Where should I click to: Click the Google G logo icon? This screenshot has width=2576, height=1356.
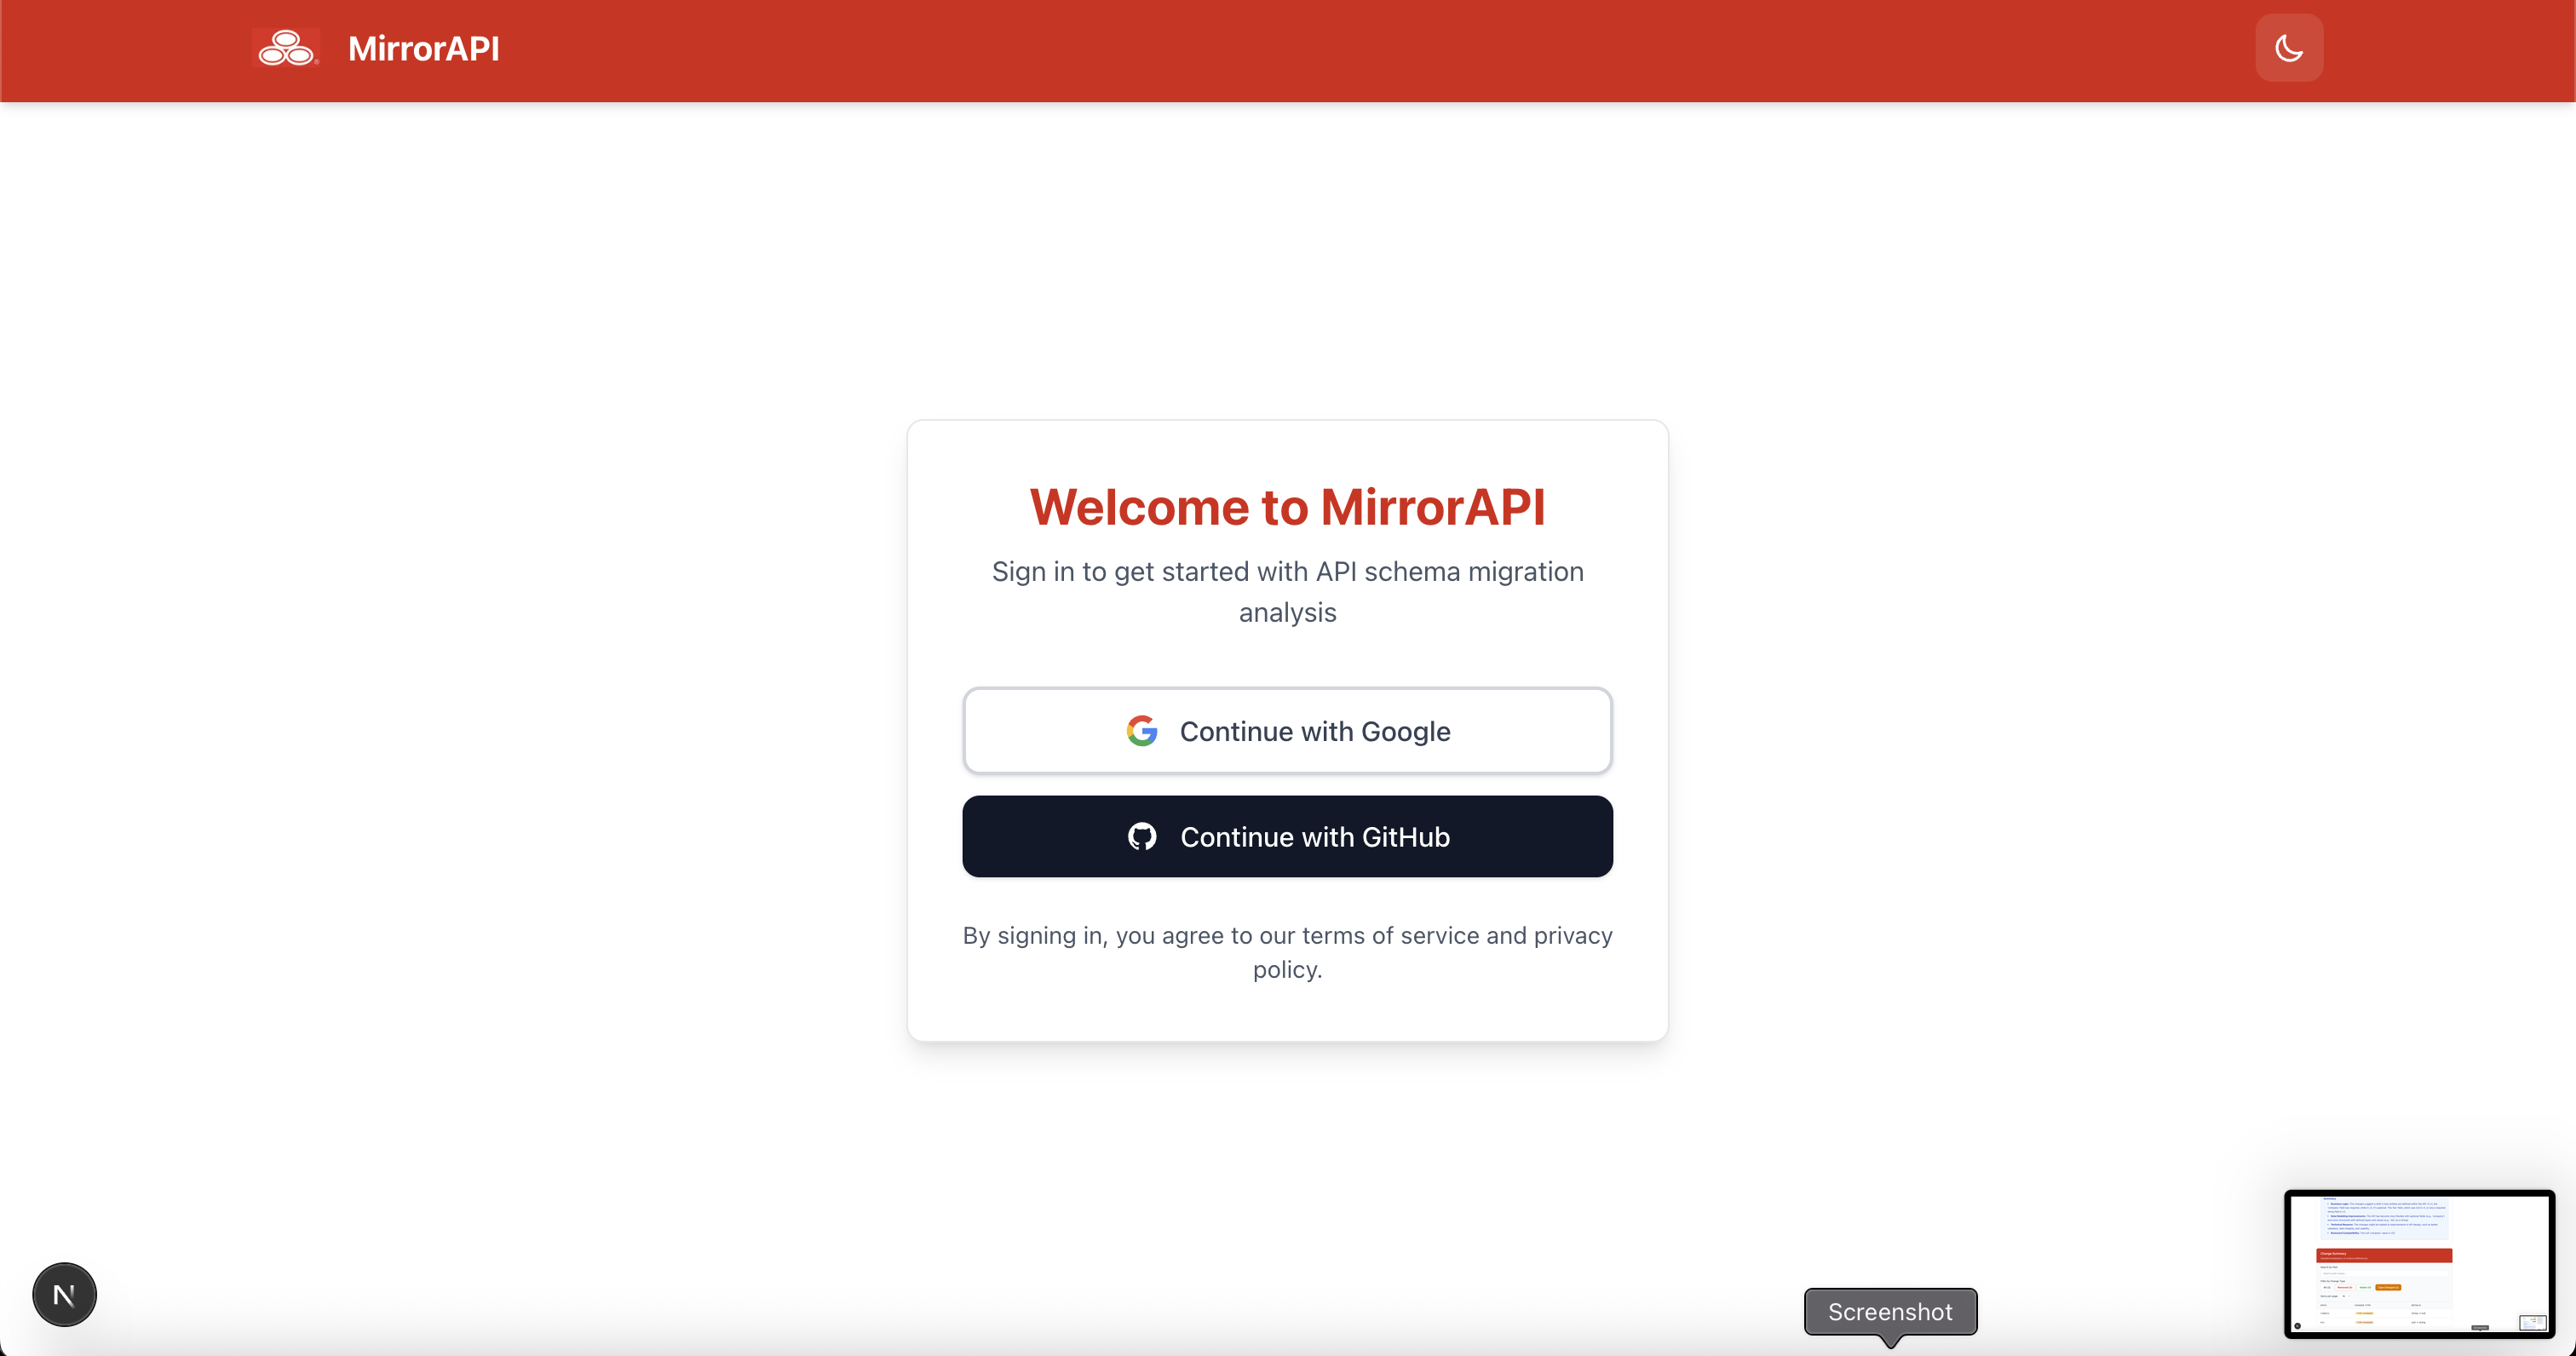coord(1142,731)
